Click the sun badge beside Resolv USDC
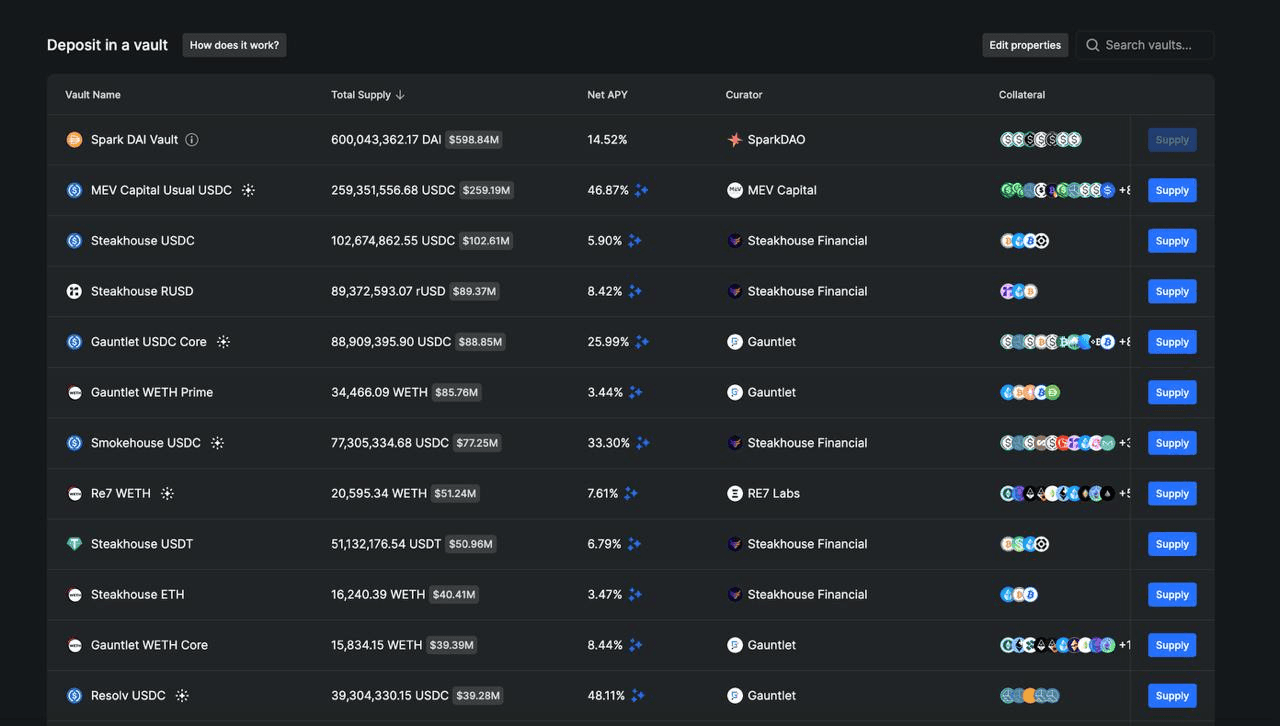This screenshot has width=1280, height=726. (182, 696)
